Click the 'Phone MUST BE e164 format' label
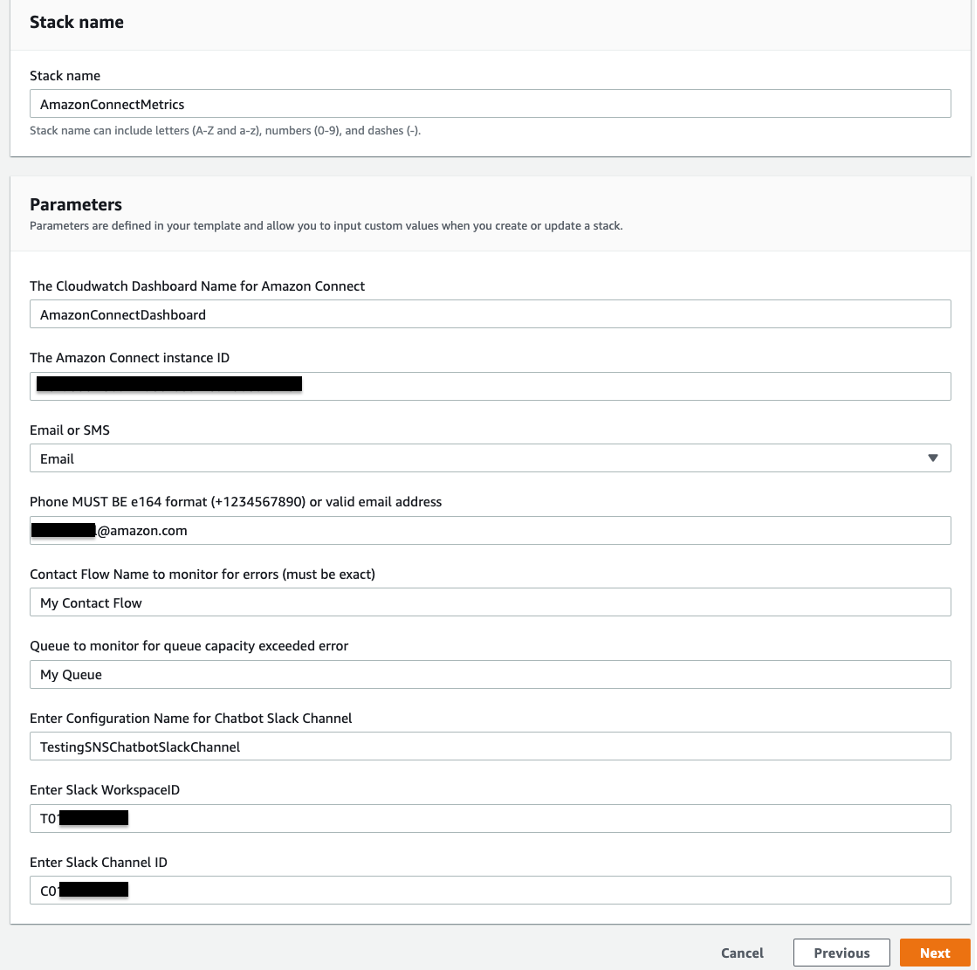 point(236,502)
